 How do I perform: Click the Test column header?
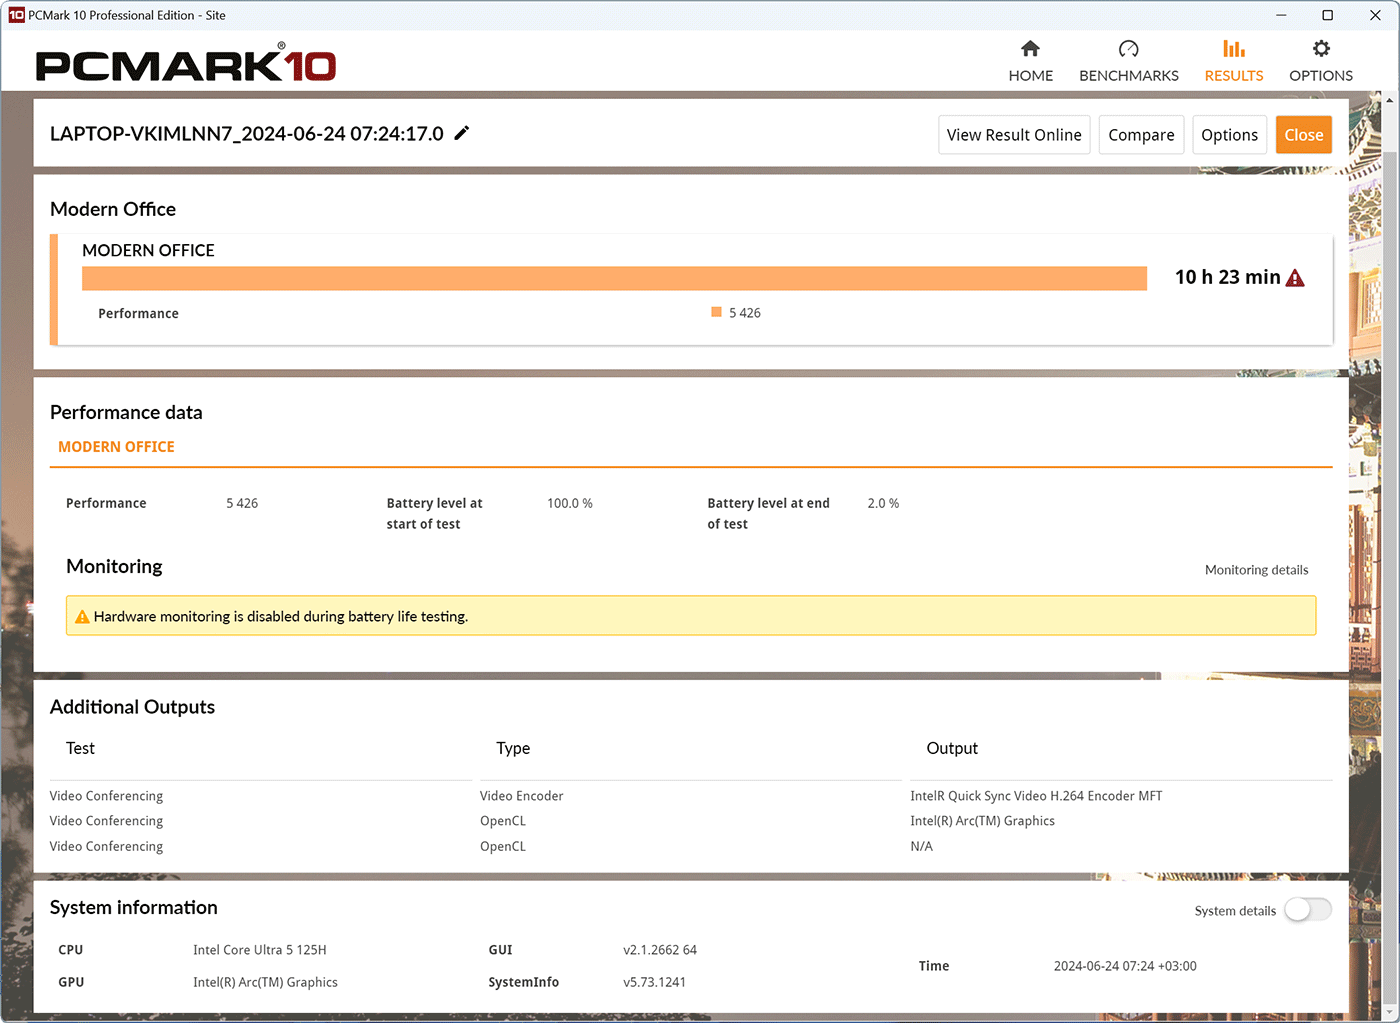pyautogui.click(x=80, y=748)
